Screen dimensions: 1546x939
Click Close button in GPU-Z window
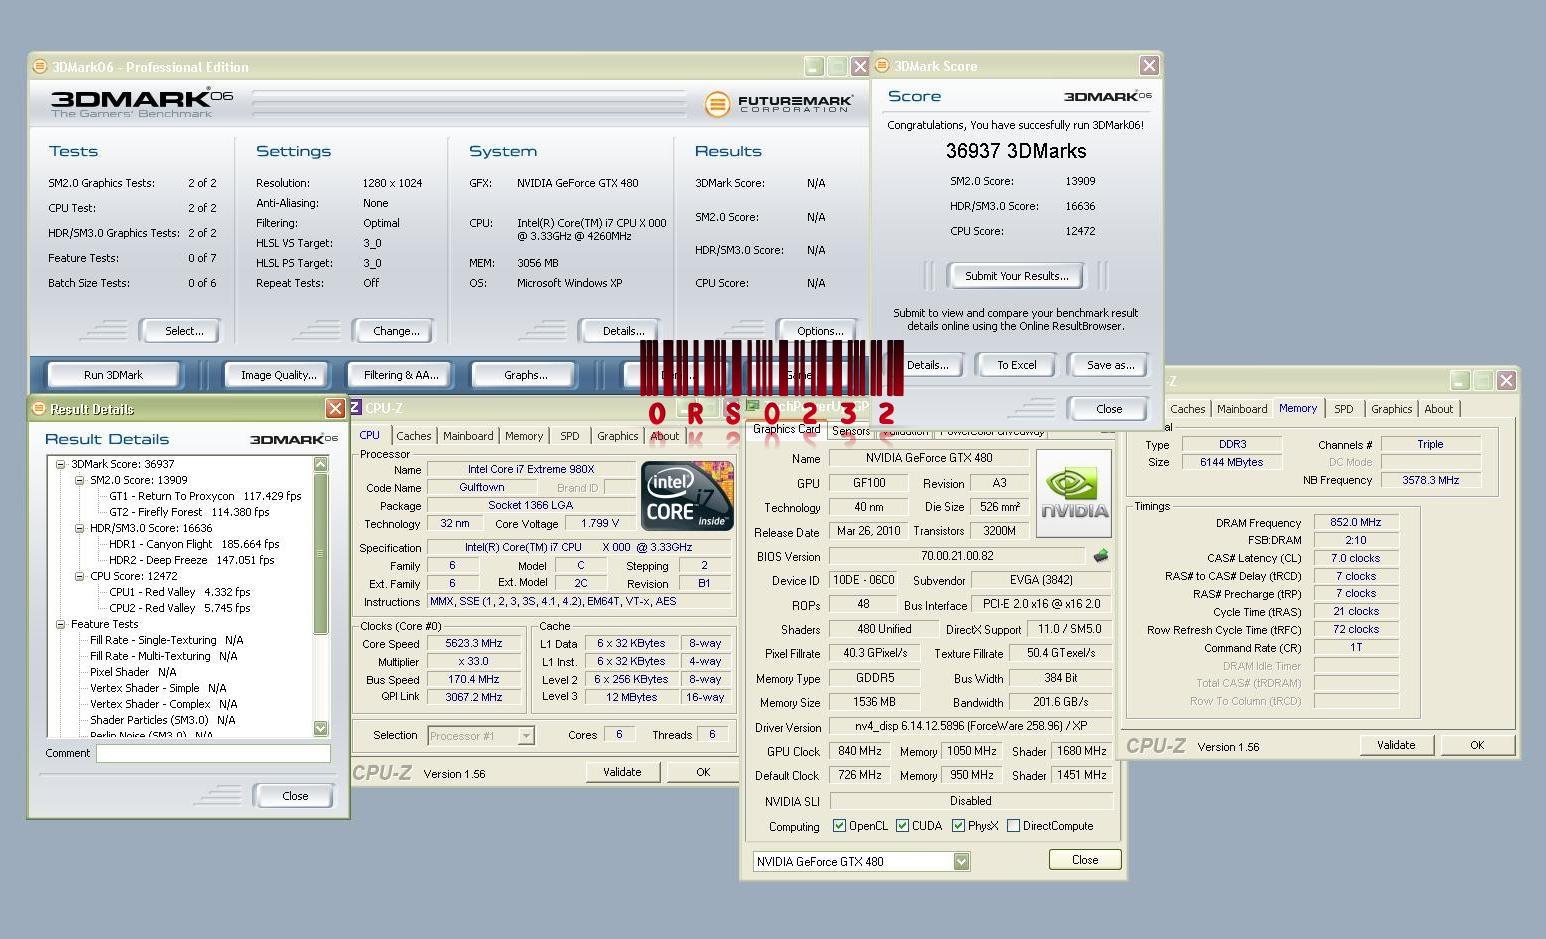1085,860
